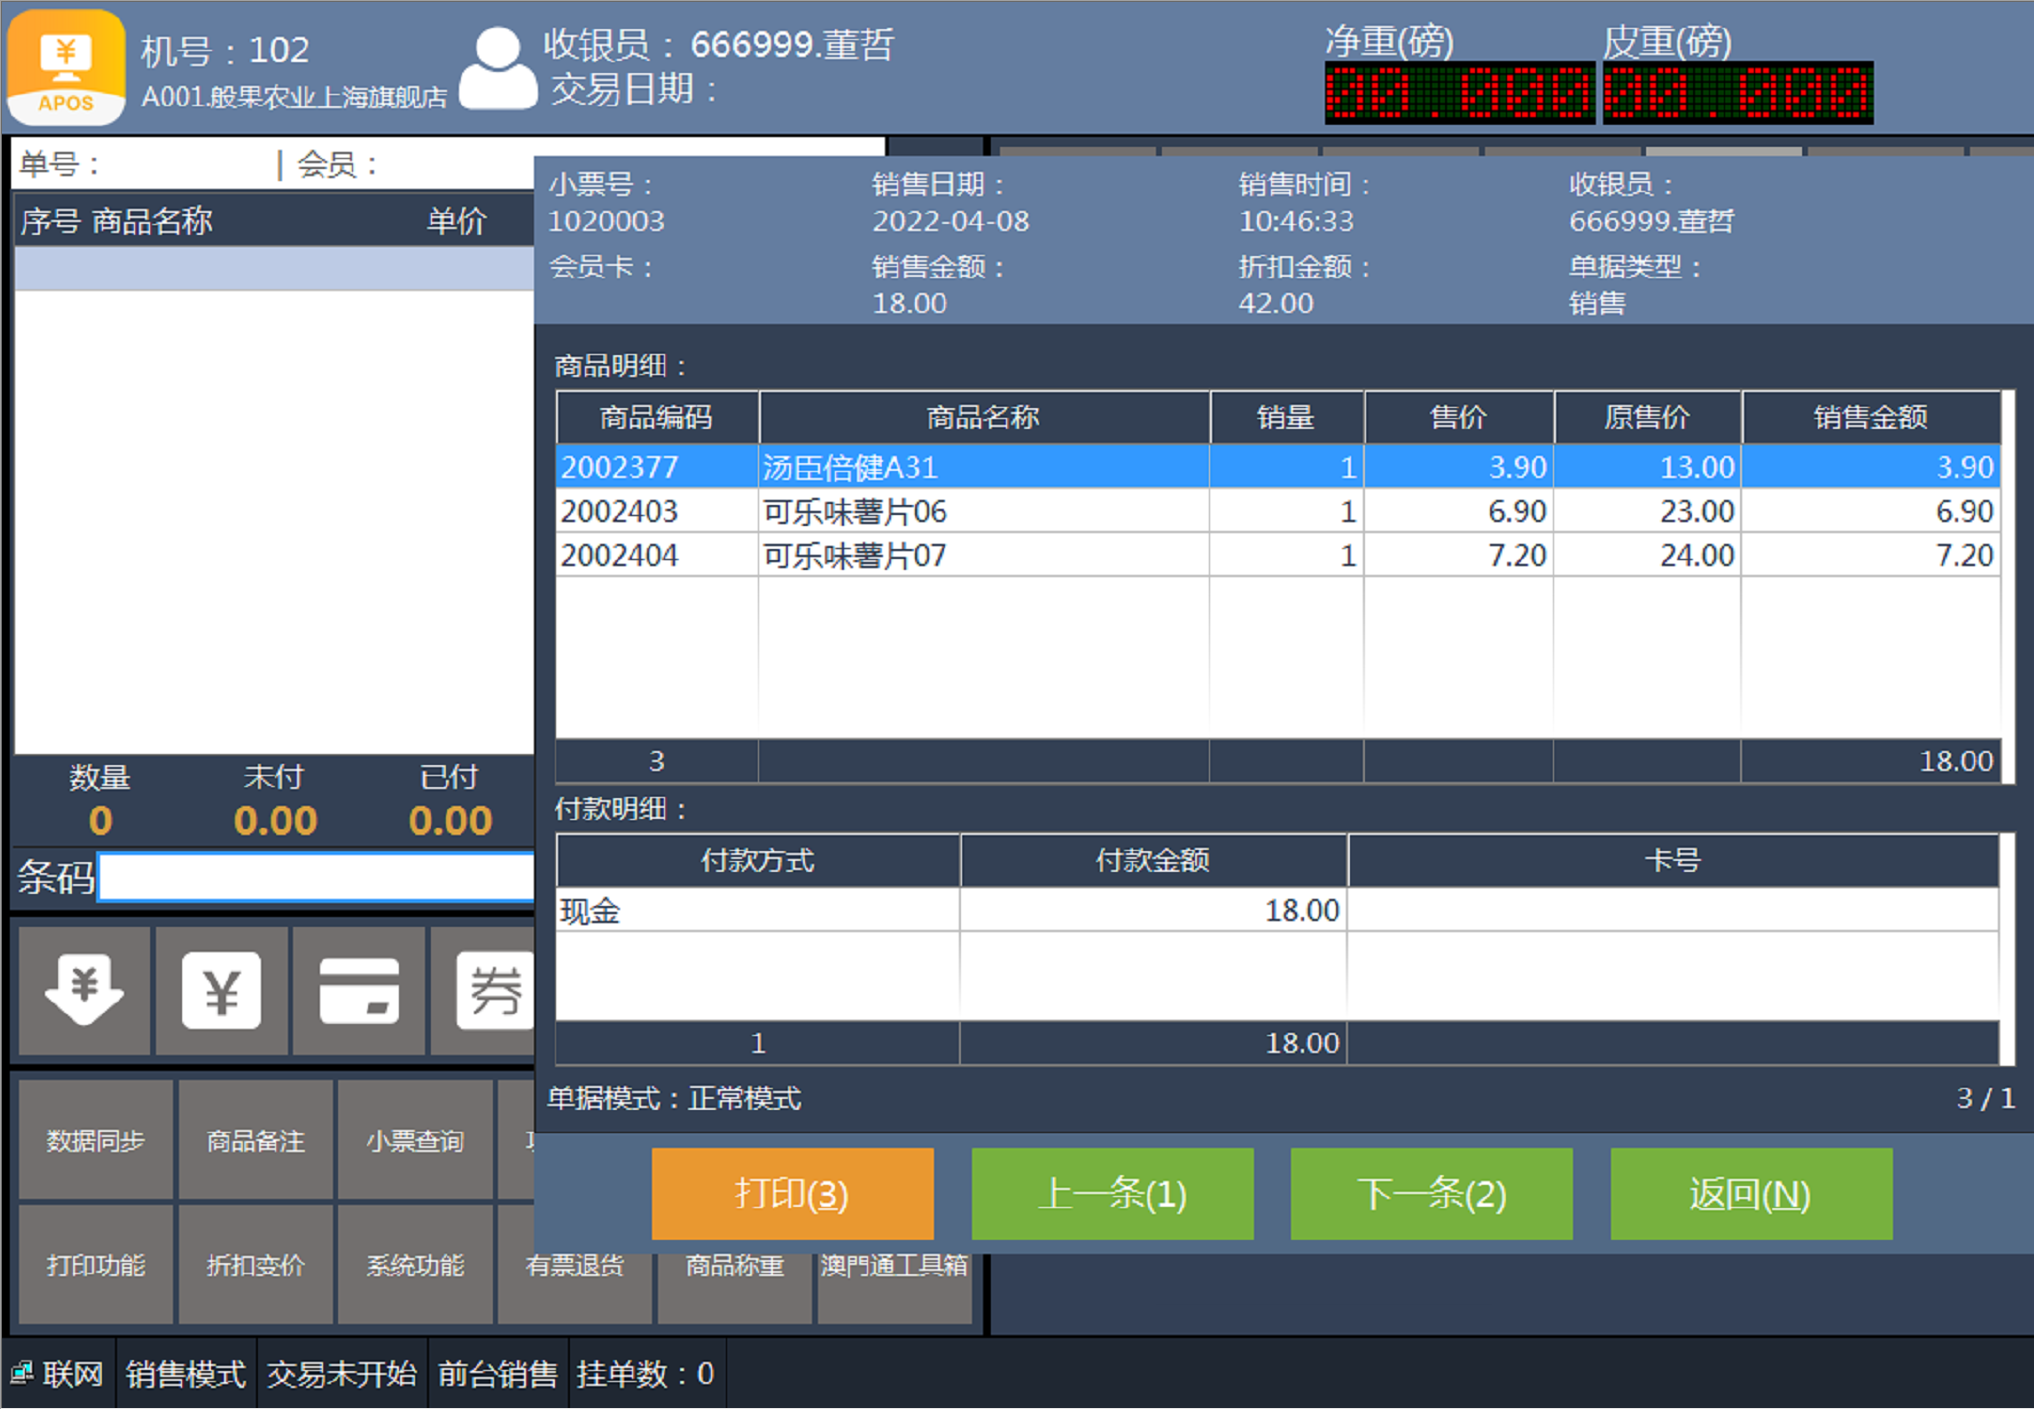
Task: Click the 联网 network status icon
Action: (x=22, y=1373)
